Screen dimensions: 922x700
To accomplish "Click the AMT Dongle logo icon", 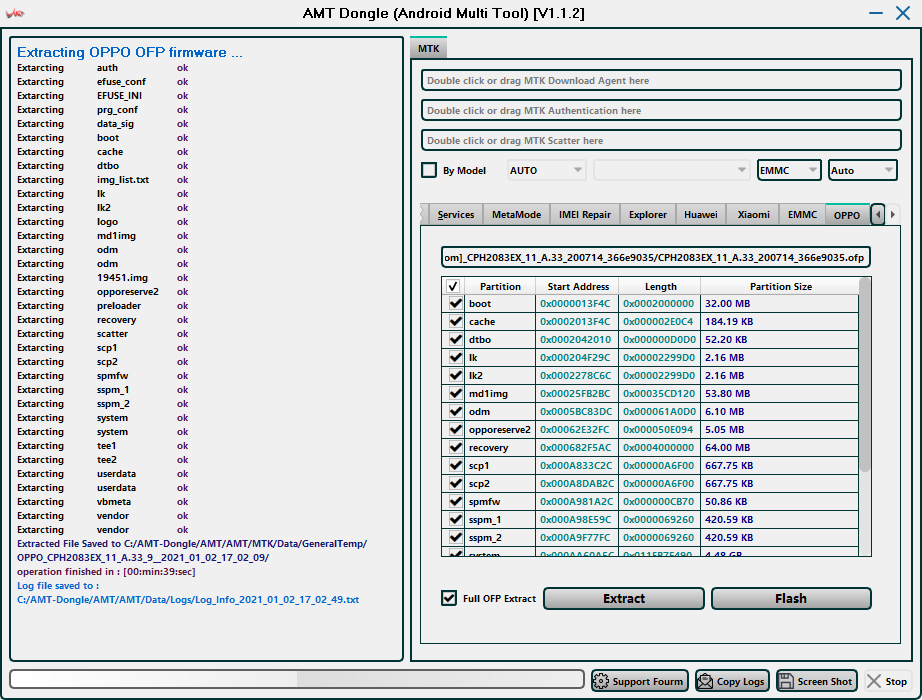I will coord(14,13).
